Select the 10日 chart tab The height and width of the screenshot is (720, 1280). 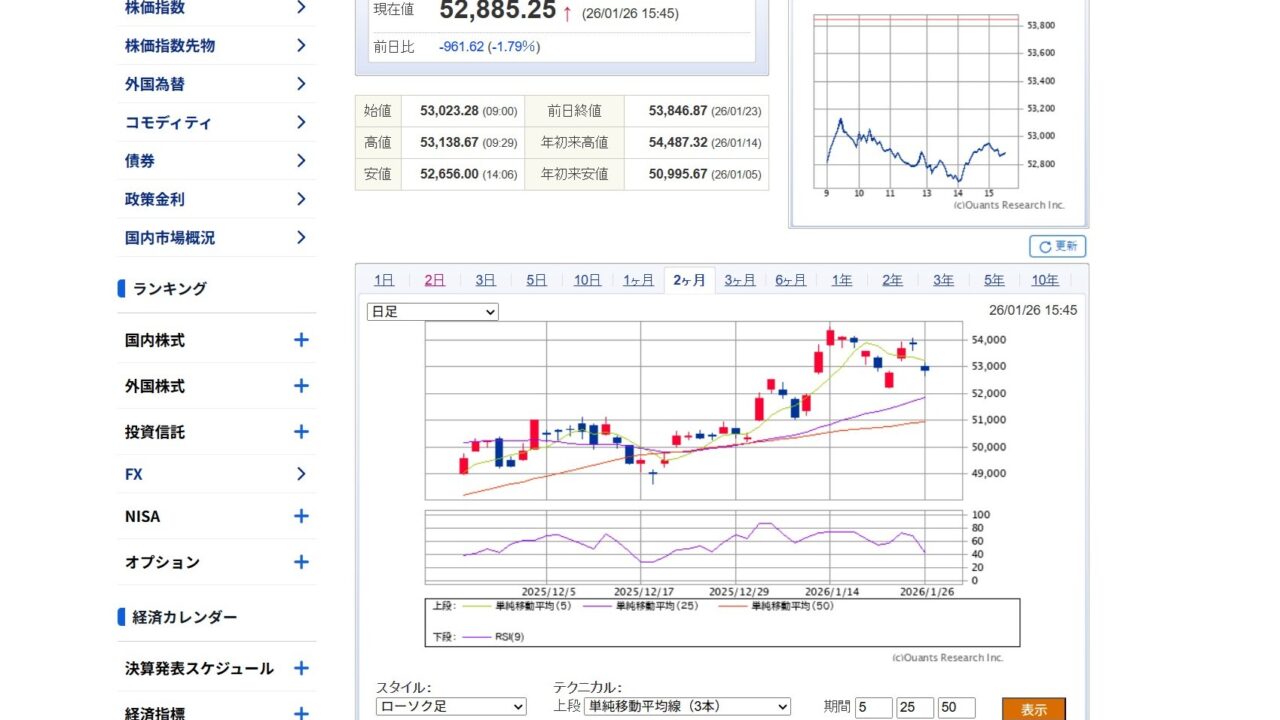click(x=587, y=280)
